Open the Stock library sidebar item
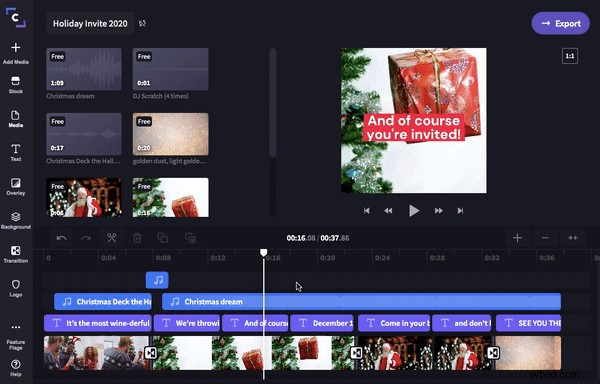This screenshot has height=384, width=600. point(16,85)
